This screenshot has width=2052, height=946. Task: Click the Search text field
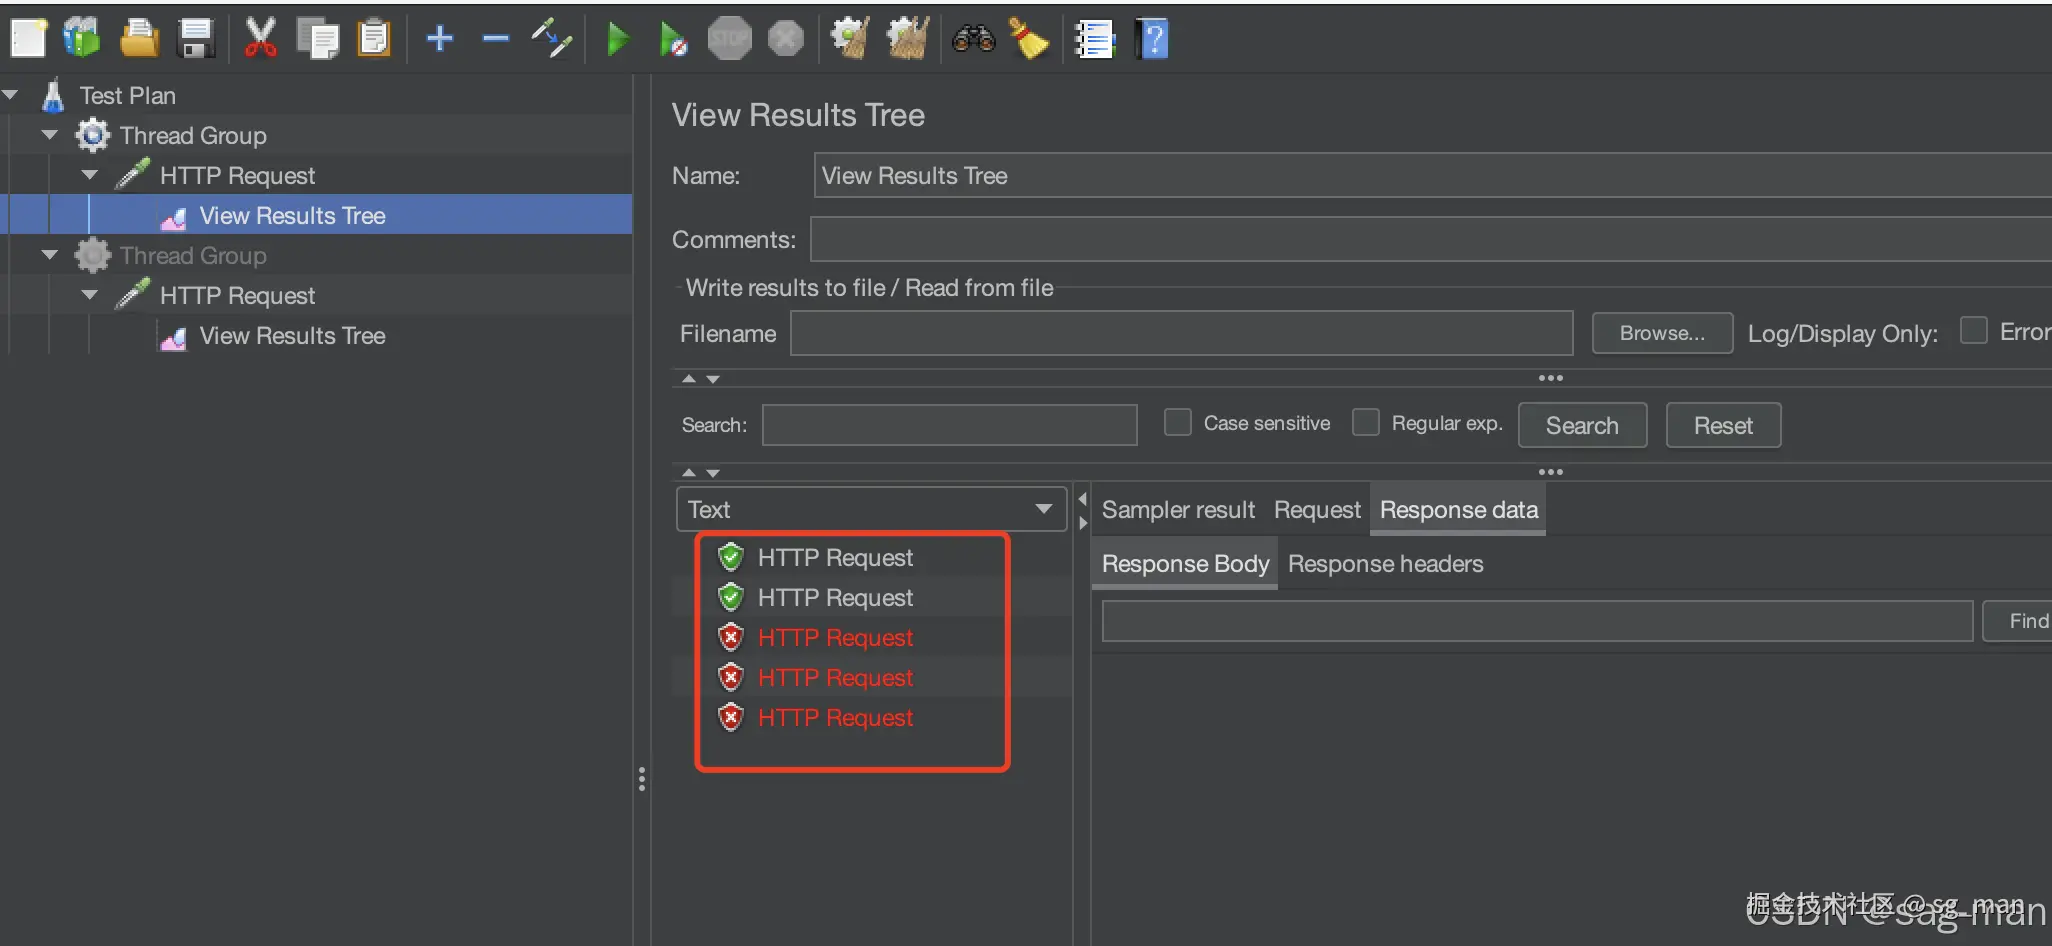(949, 425)
